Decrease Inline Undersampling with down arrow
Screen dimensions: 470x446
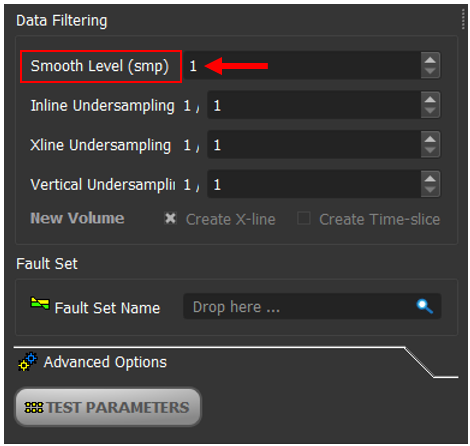(430, 111)
